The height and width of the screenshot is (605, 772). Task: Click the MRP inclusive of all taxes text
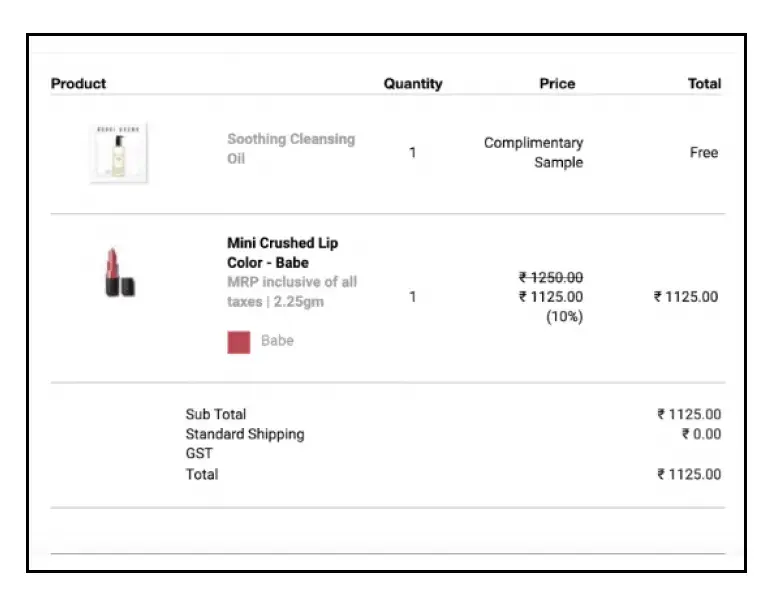292,291
